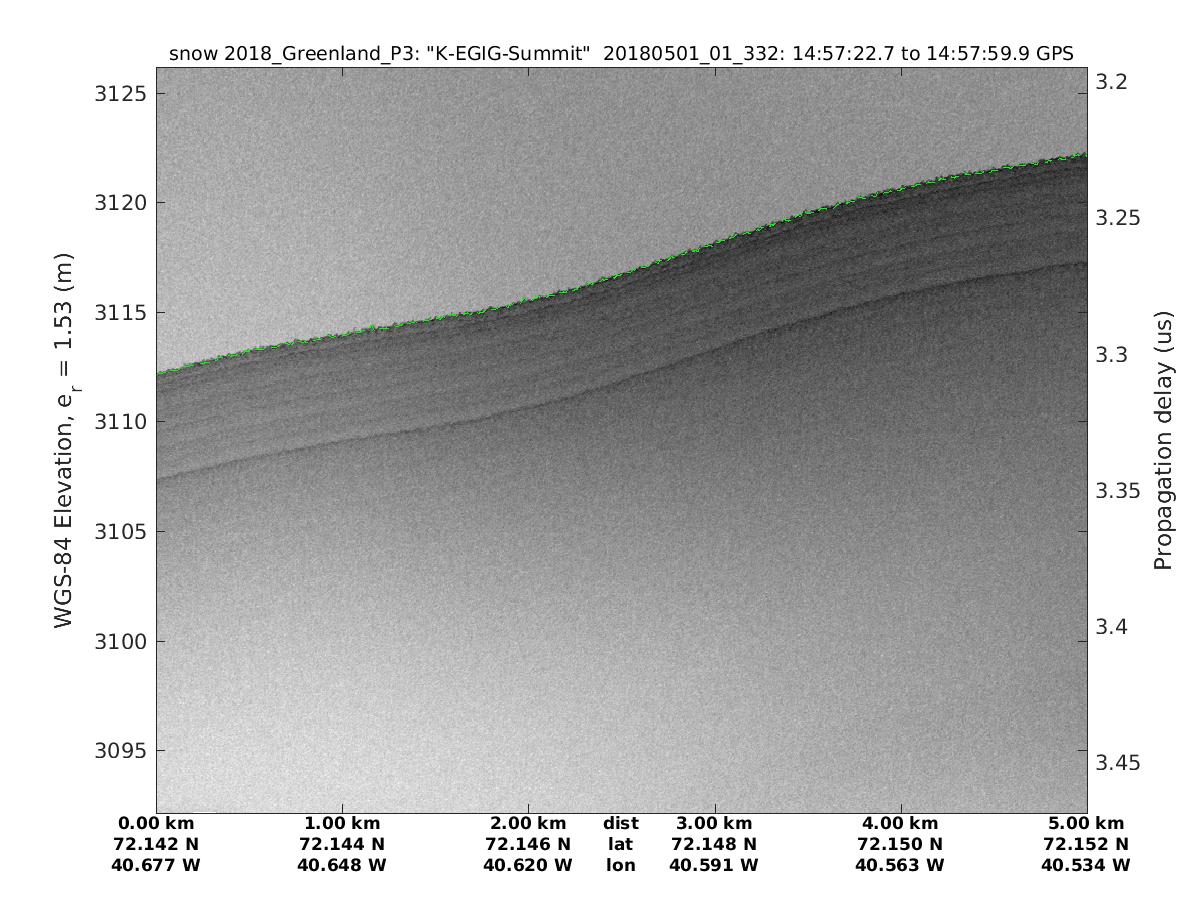The width and height of the screenshot is (1200, 900).
Task: Click the 5.00 km distance label
Action: (x=1086, y=824)
